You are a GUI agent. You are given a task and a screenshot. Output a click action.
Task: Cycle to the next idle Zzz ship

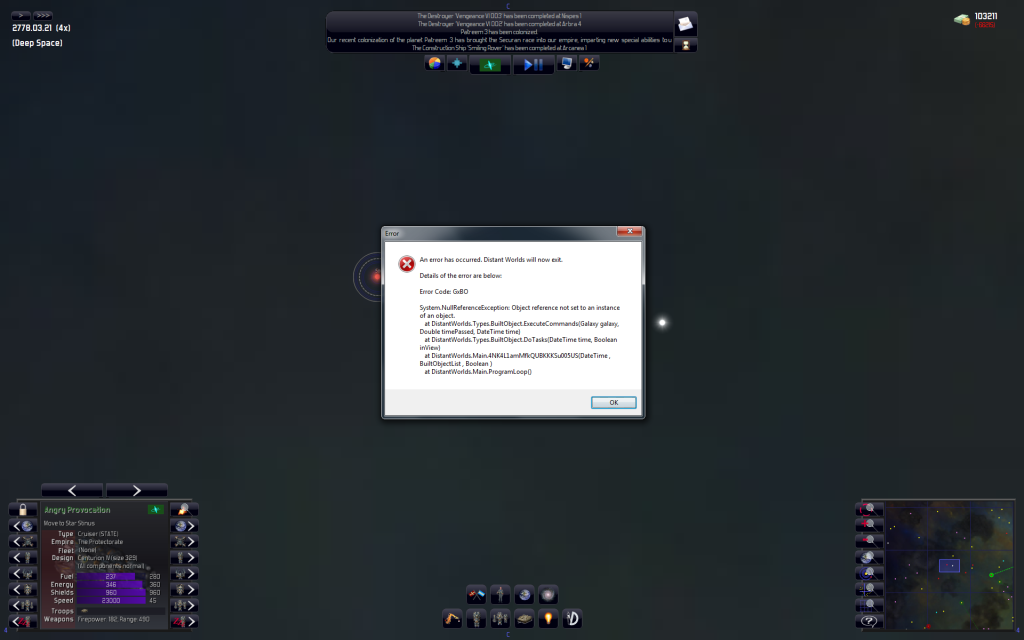(184, 621)
